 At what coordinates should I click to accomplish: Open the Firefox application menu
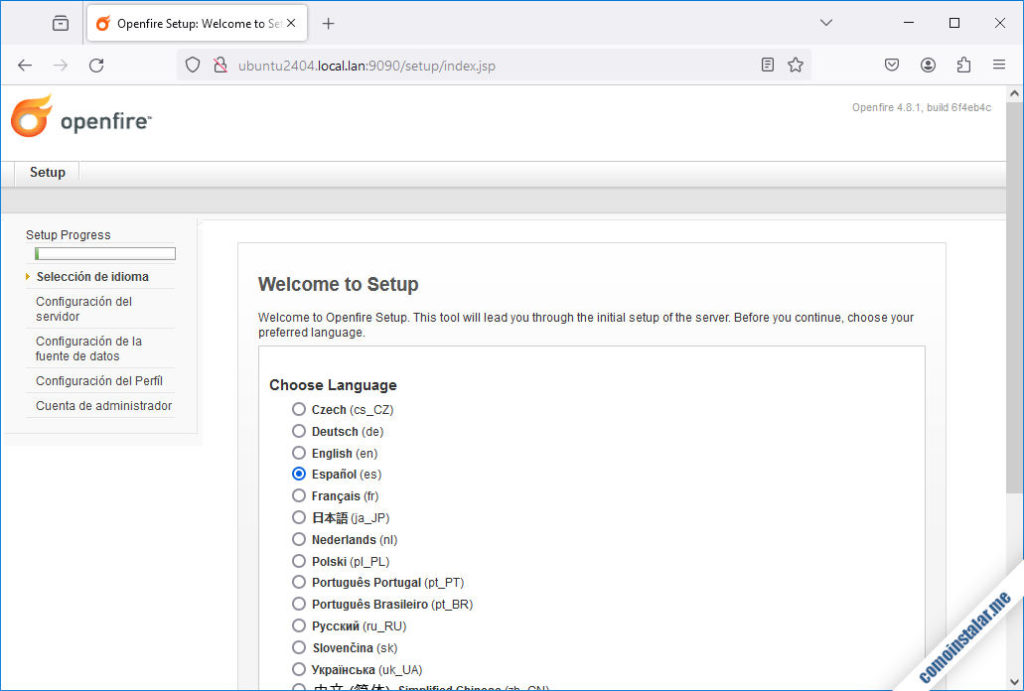pos(998,64)
